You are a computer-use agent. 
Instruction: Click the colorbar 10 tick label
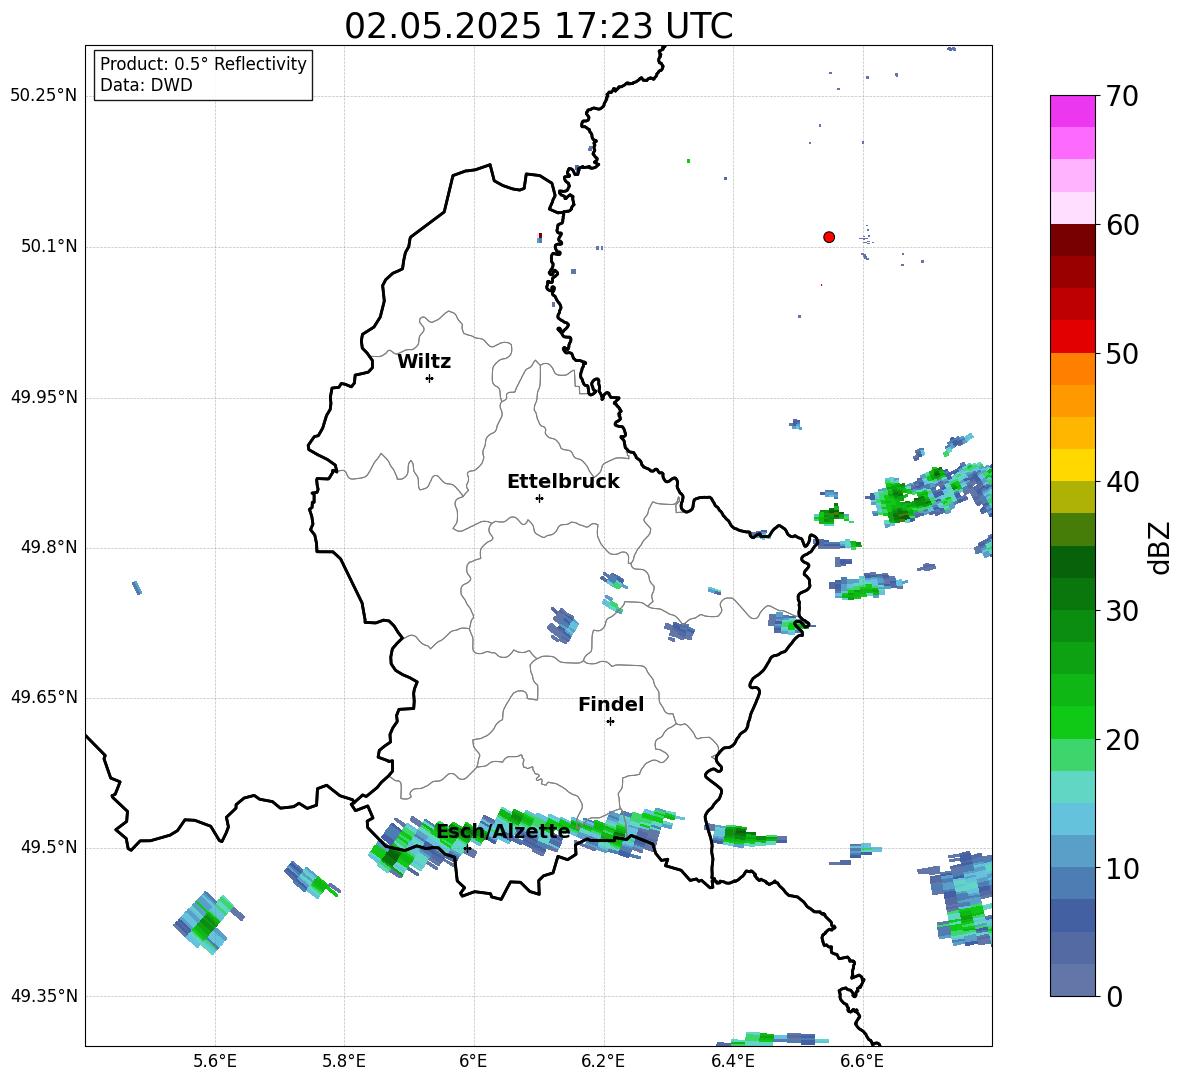1121,869
